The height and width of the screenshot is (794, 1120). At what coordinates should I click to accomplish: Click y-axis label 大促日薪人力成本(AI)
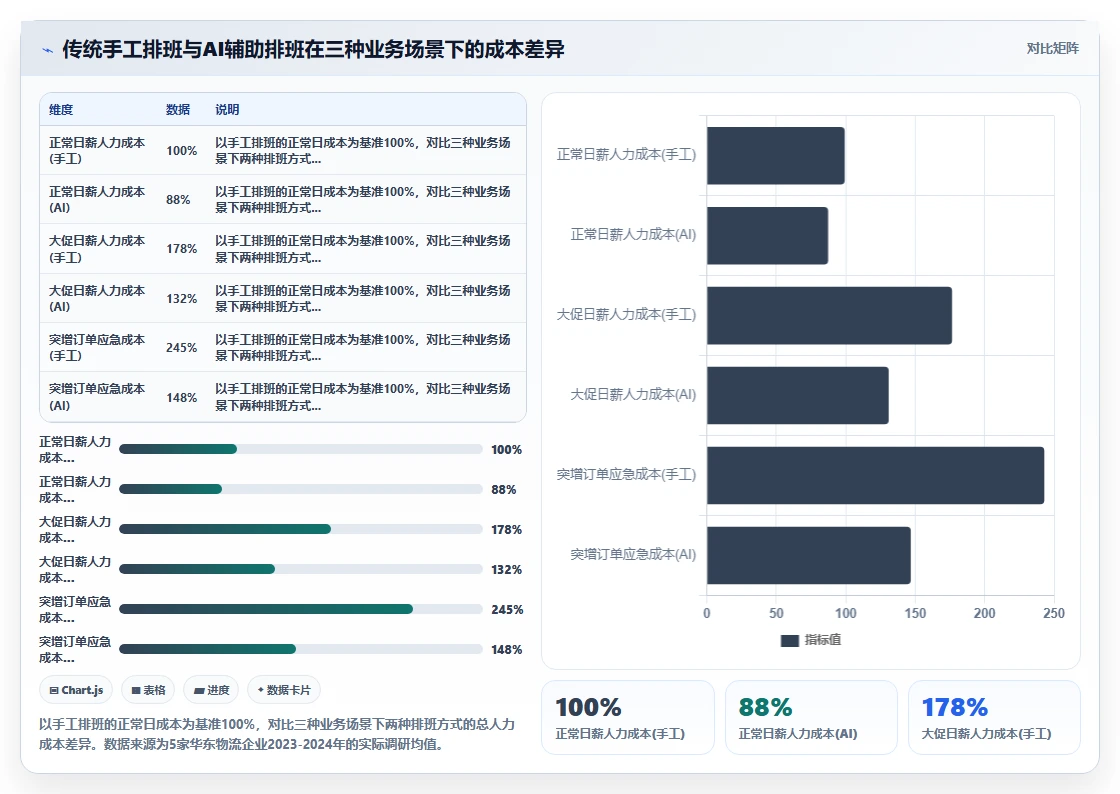pyautogui.click(x=633, y=395)
